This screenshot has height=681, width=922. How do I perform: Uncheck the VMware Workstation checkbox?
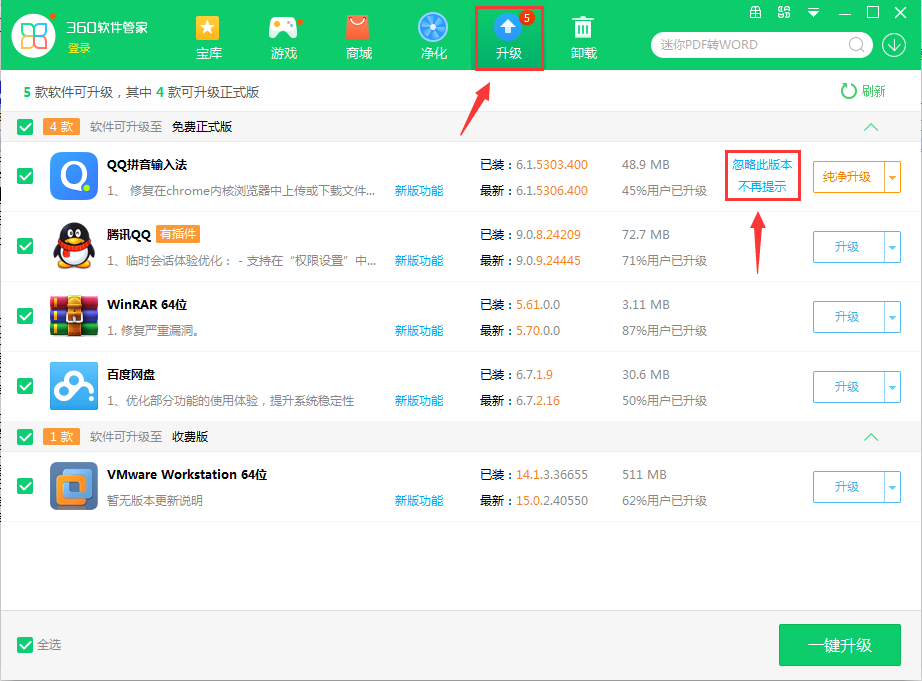[25, 486]
